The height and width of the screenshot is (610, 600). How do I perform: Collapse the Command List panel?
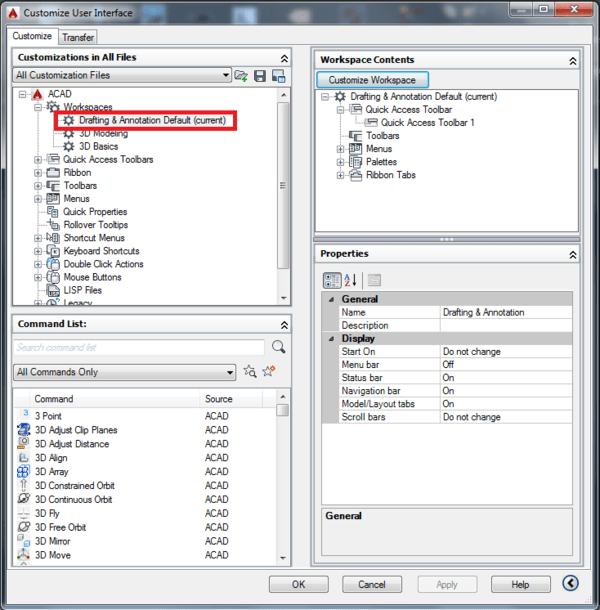[284, 325]
